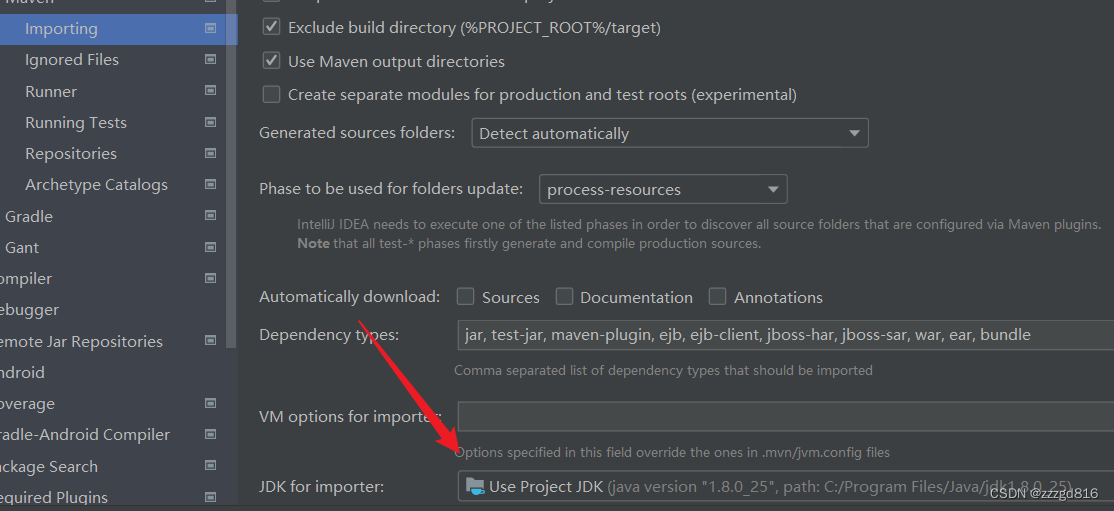Click project-level icon beside Repositories
Screen dimensions: 1114x511
(210, 154)
